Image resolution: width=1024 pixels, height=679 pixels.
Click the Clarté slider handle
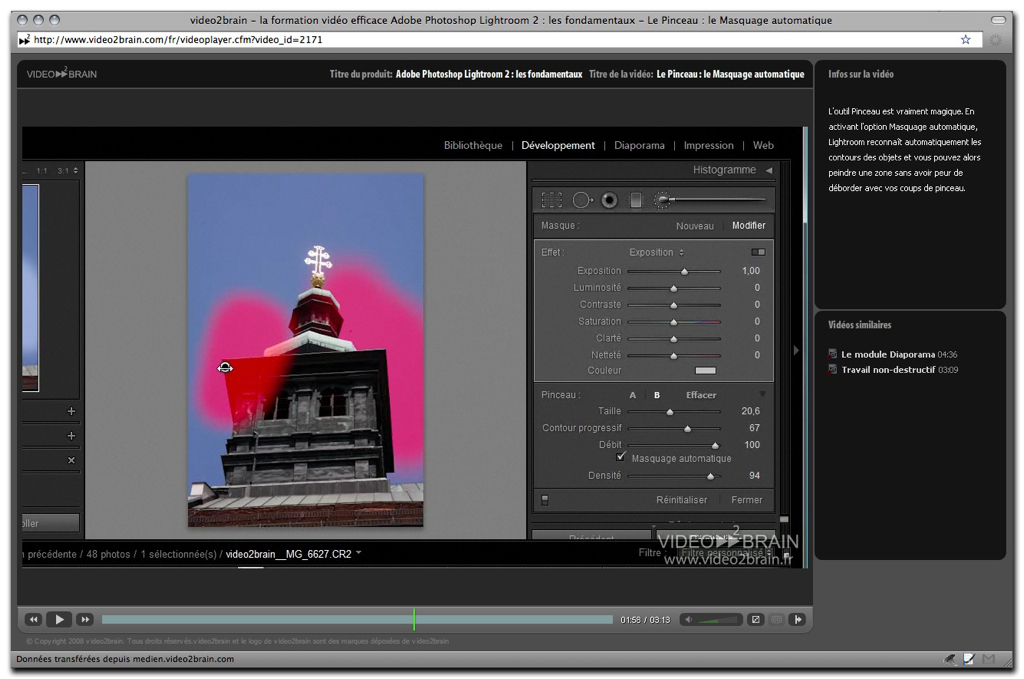(674, 339)
